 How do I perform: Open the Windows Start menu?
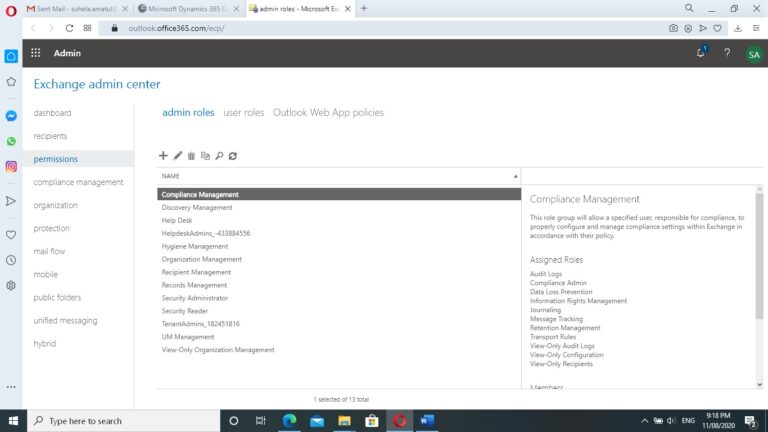click(x=13, y=421)
